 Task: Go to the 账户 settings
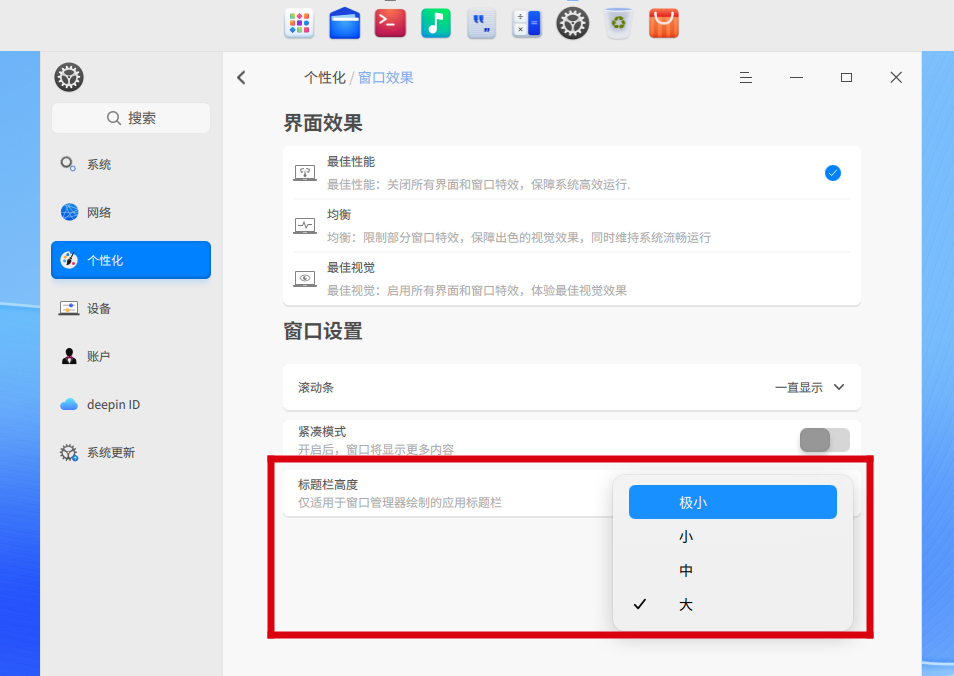(x=131, y=357)
